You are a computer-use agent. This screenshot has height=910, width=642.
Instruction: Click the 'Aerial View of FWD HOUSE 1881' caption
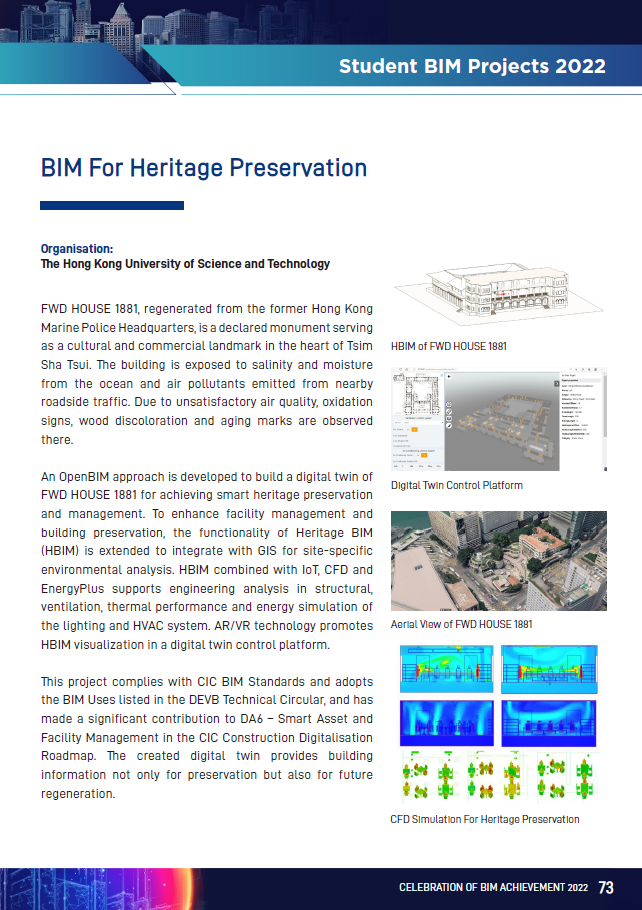461,624
